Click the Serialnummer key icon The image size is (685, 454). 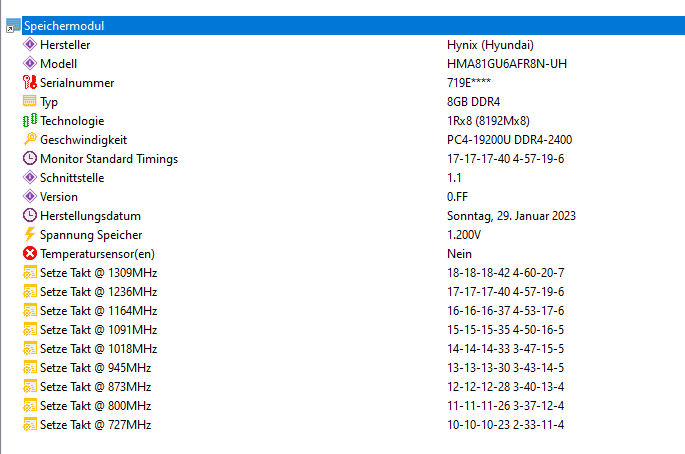tap(29, 83)
